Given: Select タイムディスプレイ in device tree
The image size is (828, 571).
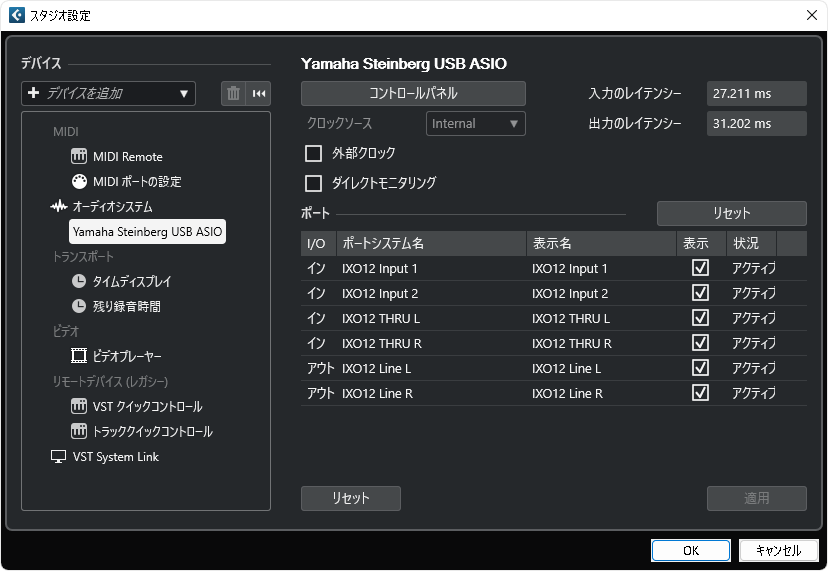Looking at the screenshot, I should pyautogui.click(x=132, y=281).
